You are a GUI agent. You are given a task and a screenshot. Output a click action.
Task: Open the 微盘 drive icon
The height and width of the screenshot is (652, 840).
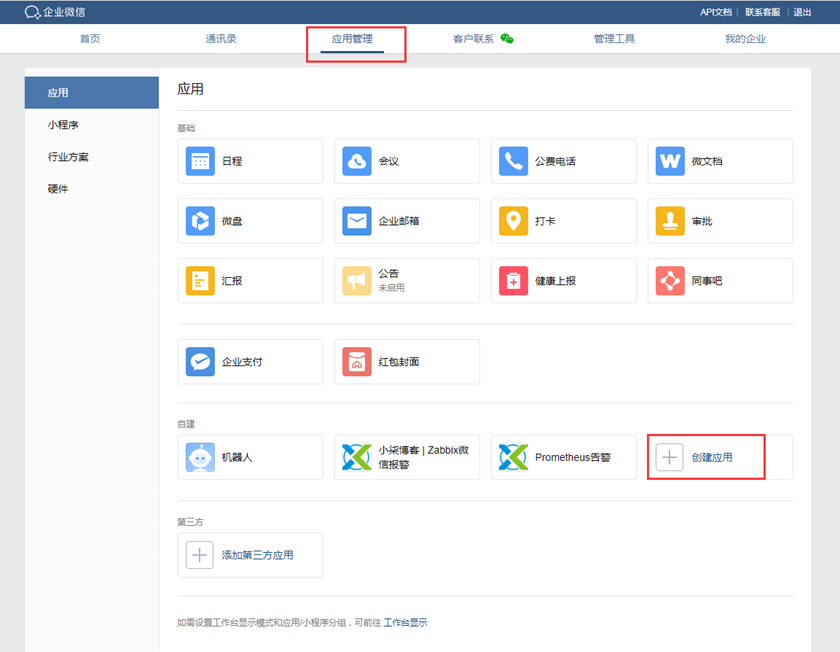201,221
